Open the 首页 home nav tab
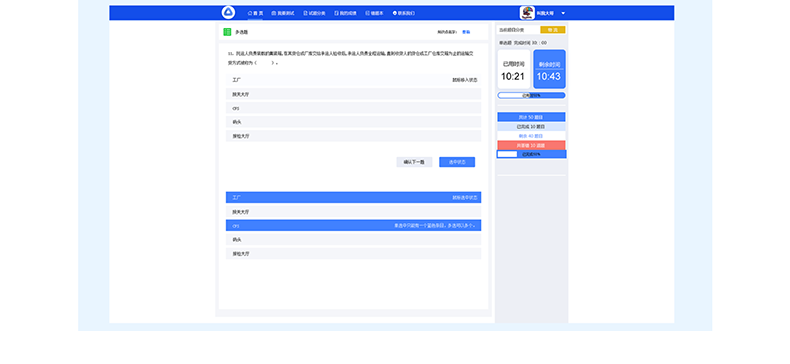 255,13
